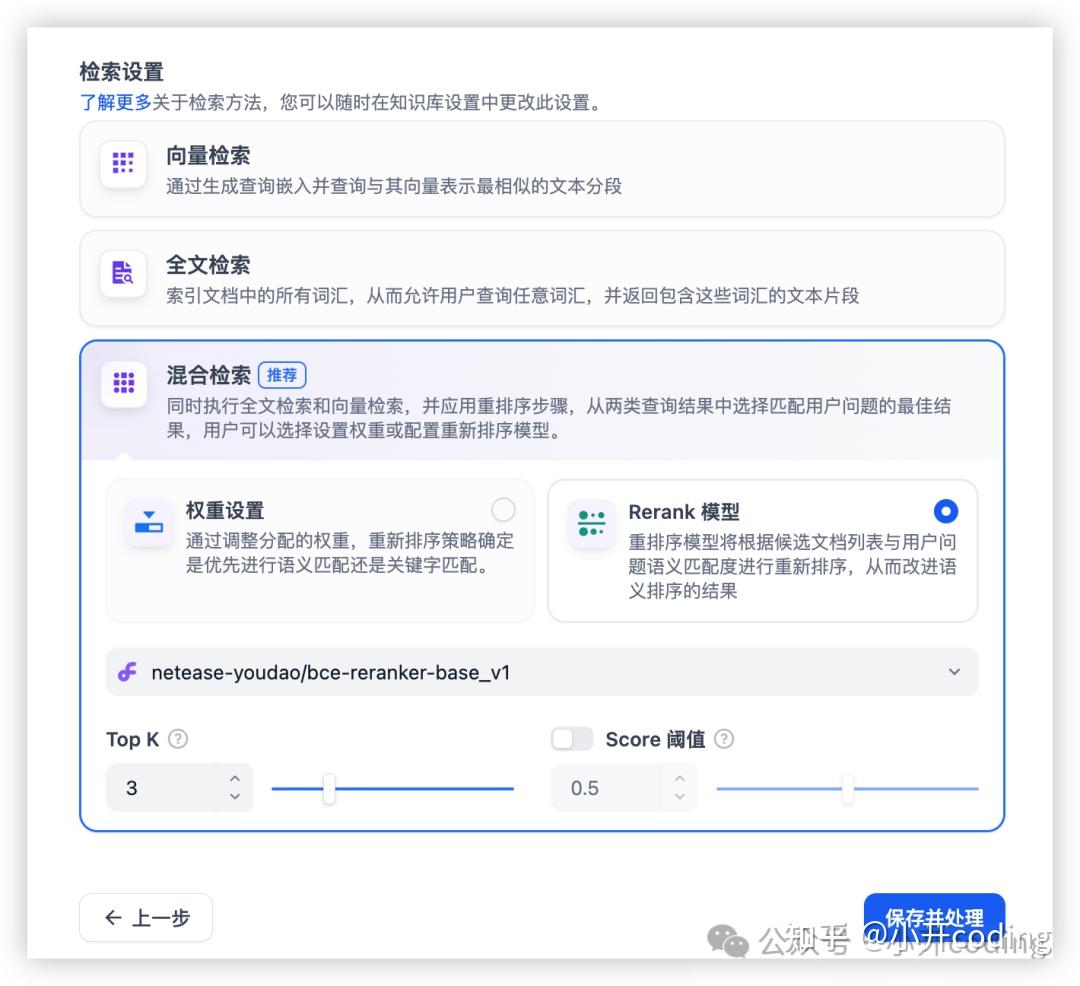This screenshot has width=1080, height=986.
Task: Click the Score 阈值 slider handle
Action: pyautogui.click(x=848, y=788)
